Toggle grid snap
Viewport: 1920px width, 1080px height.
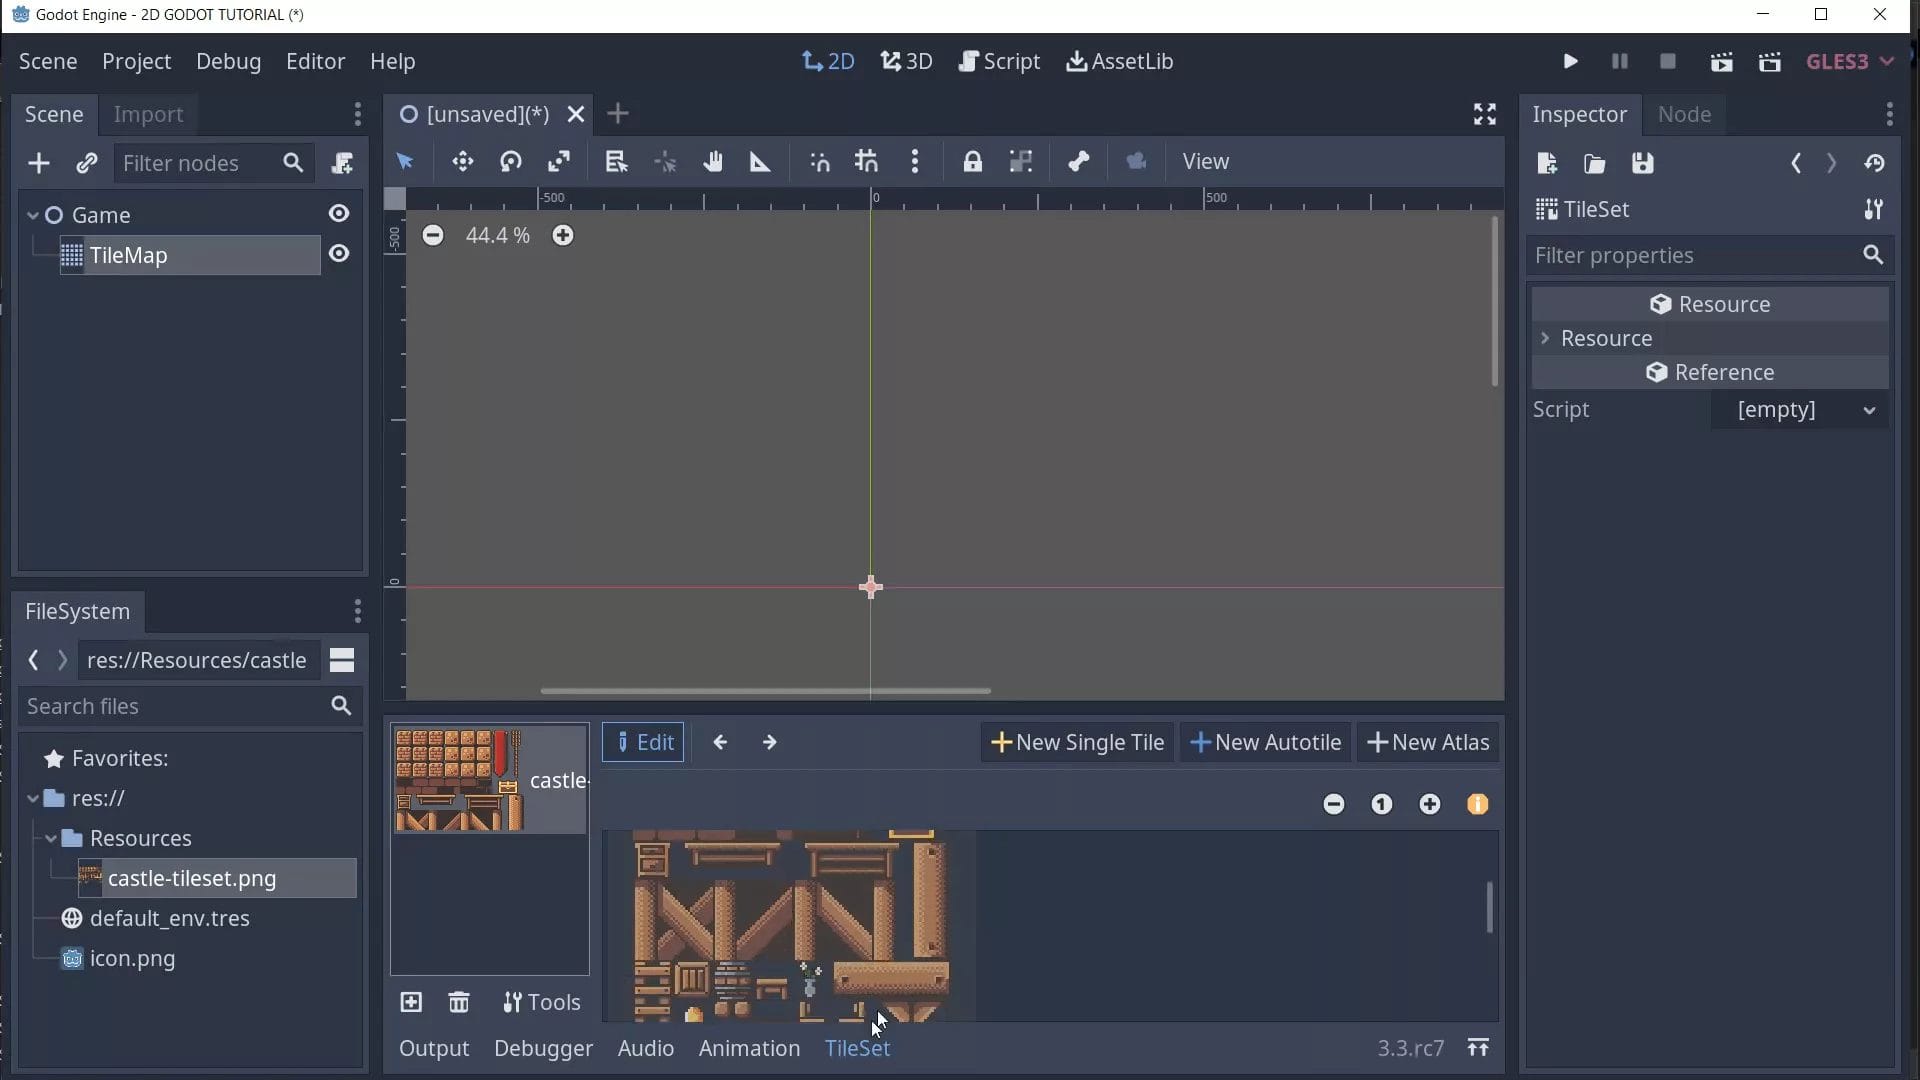click(867, 162)
